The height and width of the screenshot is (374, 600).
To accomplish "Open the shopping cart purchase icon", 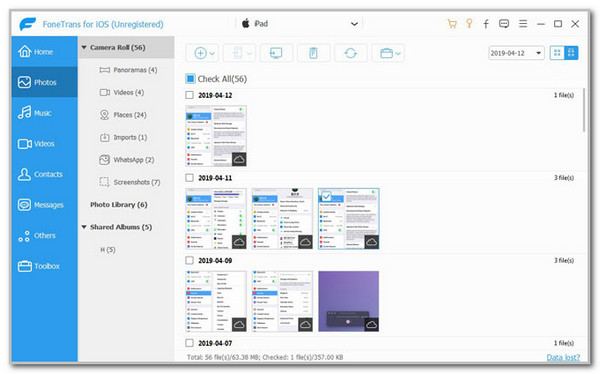I will [452, 24].
